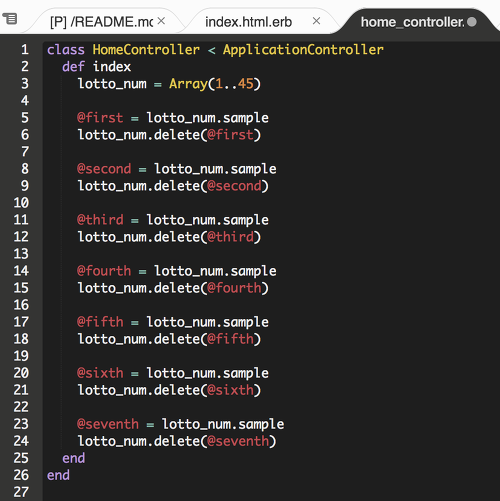Click '@fifth' variable on line 17
The image size is (500, 501).
point(100,322)
